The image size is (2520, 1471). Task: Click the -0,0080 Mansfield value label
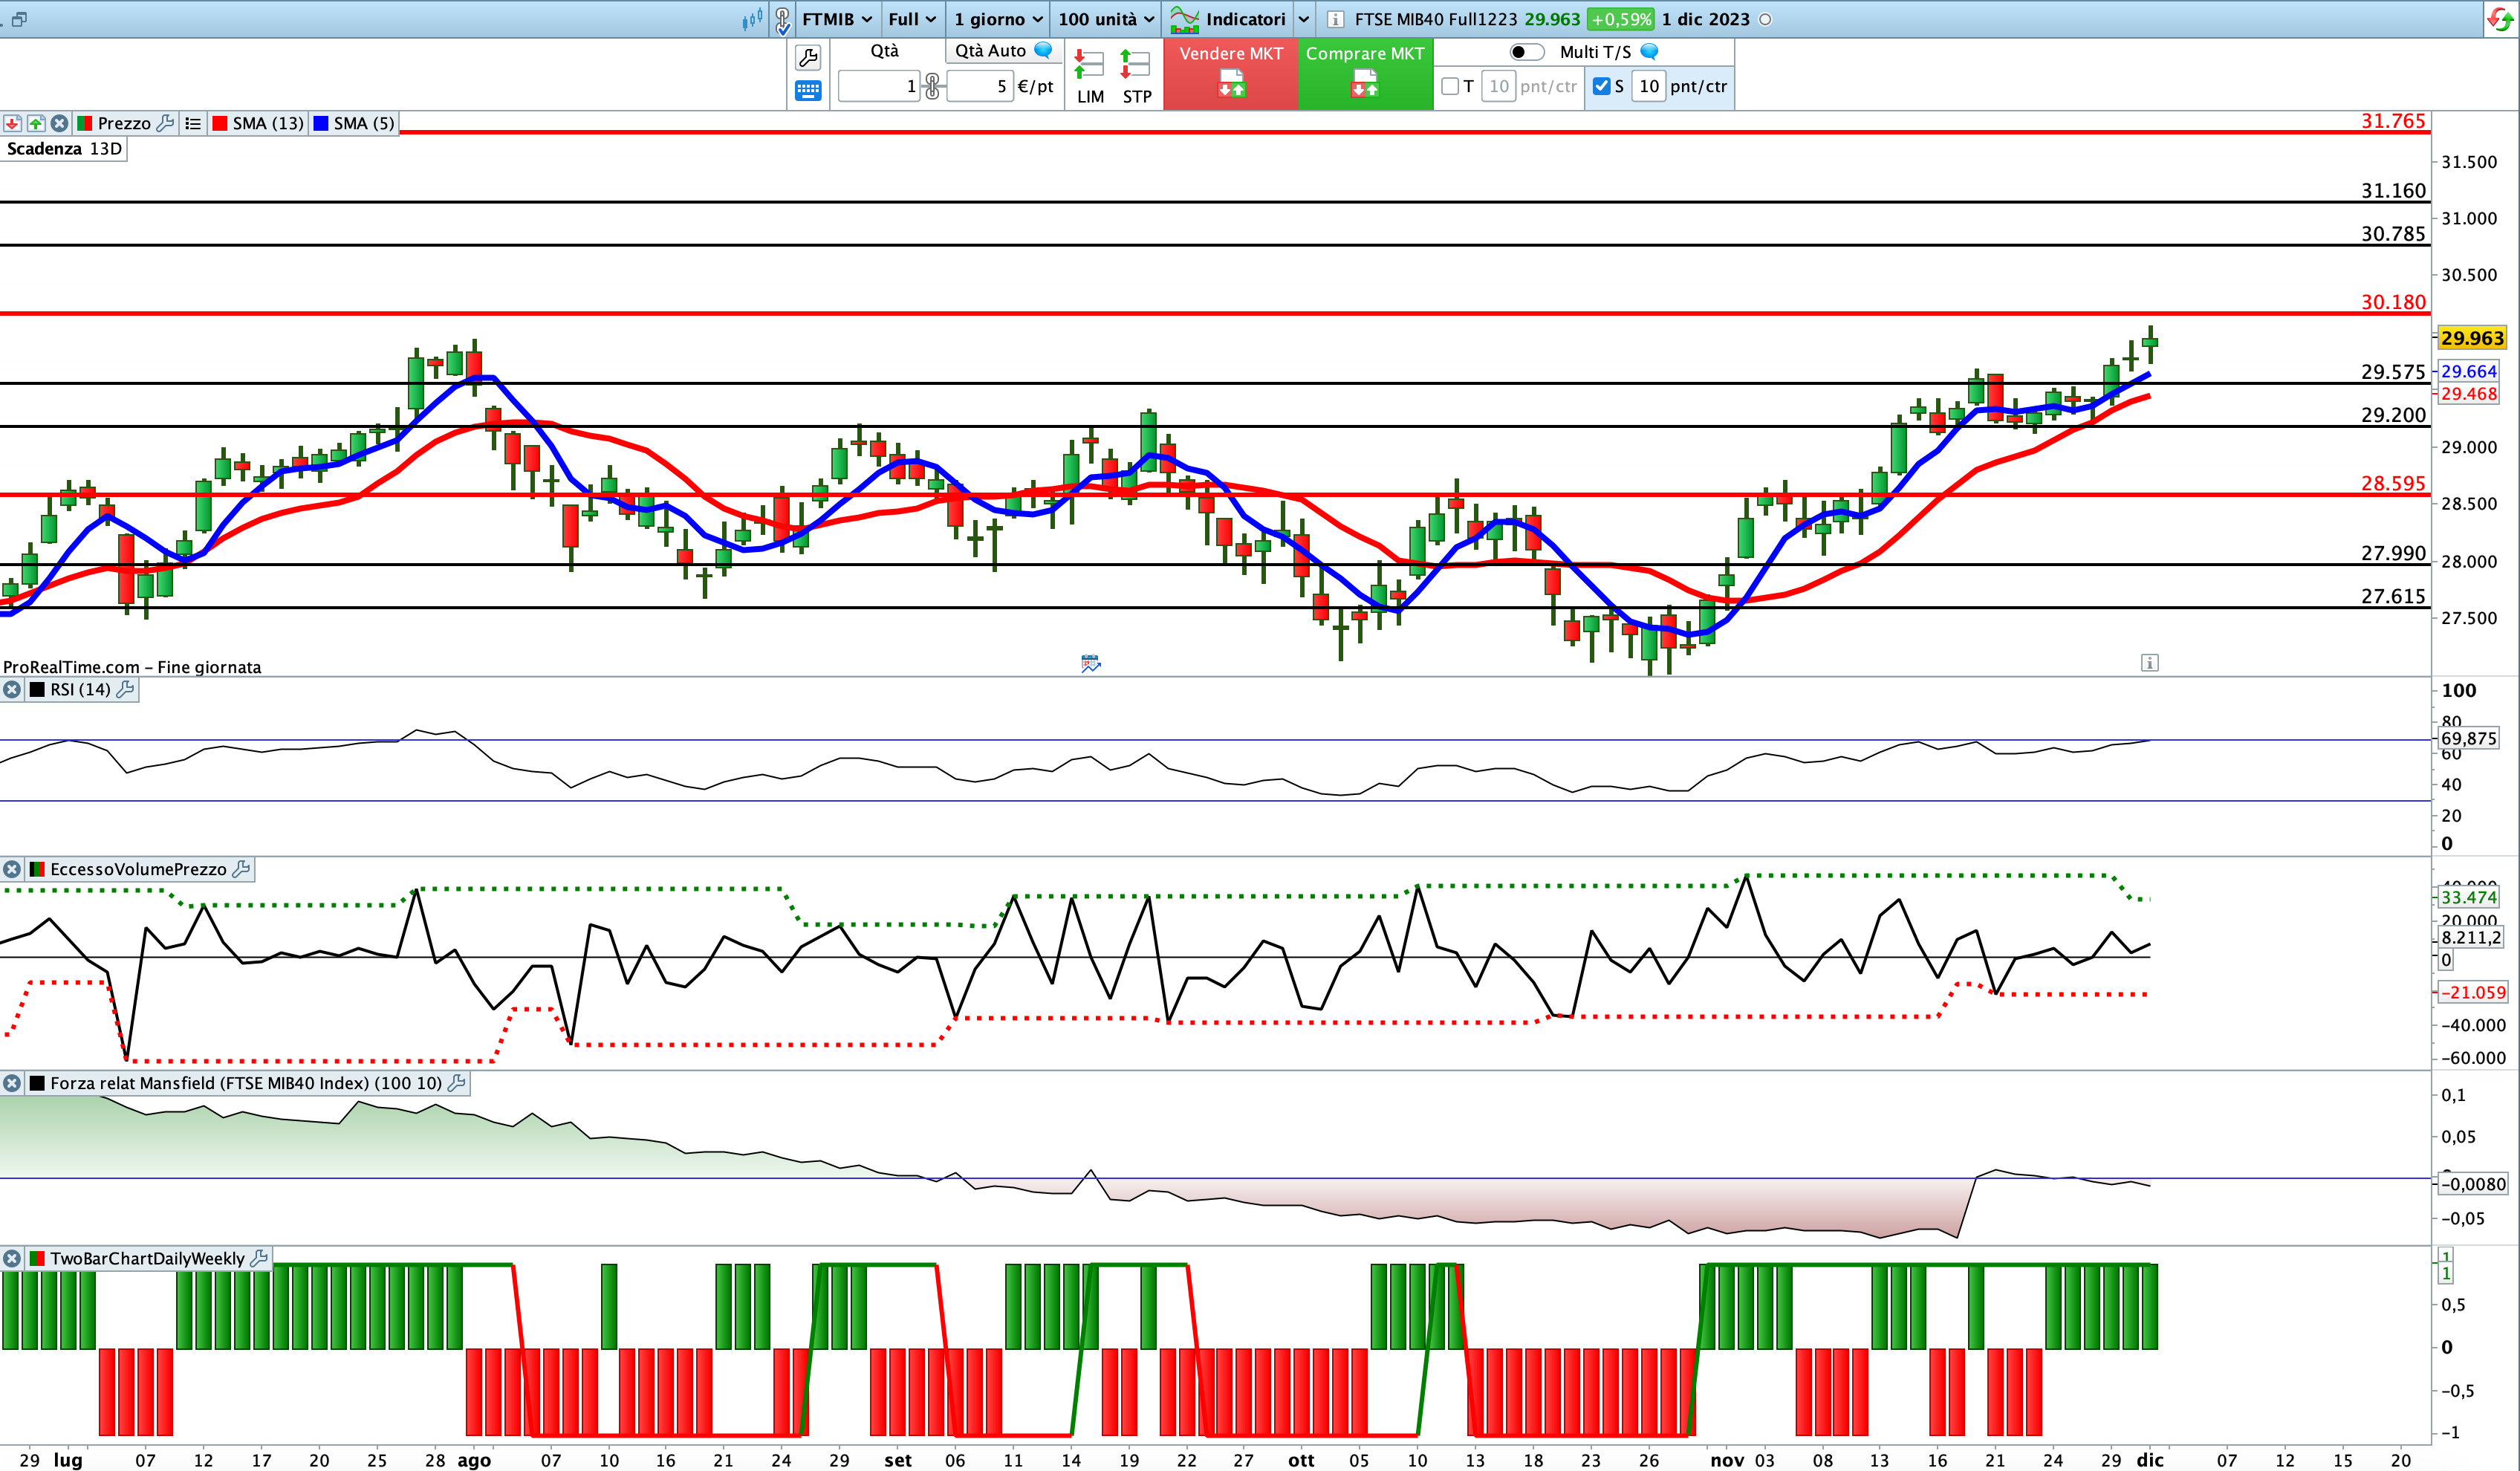pos(2472,1185)
